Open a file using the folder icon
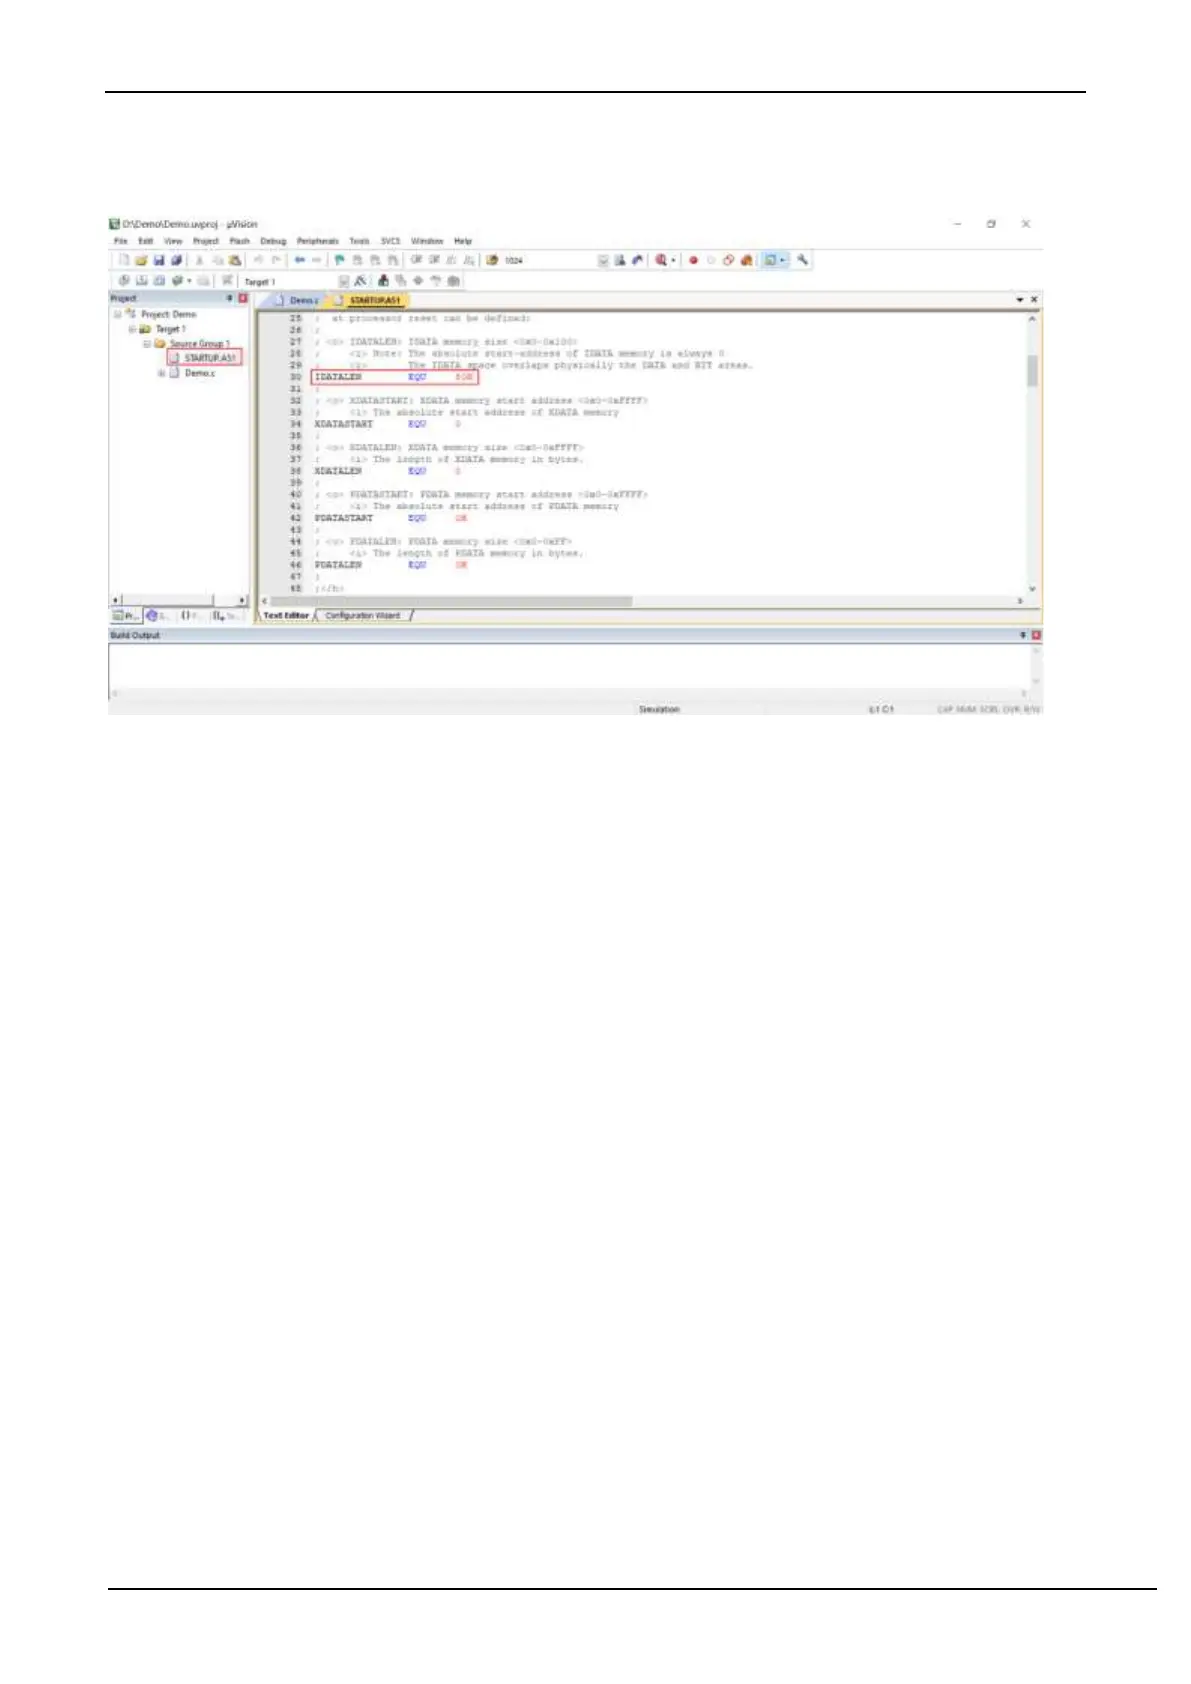1191x1684 pixels. click(141, 260)
